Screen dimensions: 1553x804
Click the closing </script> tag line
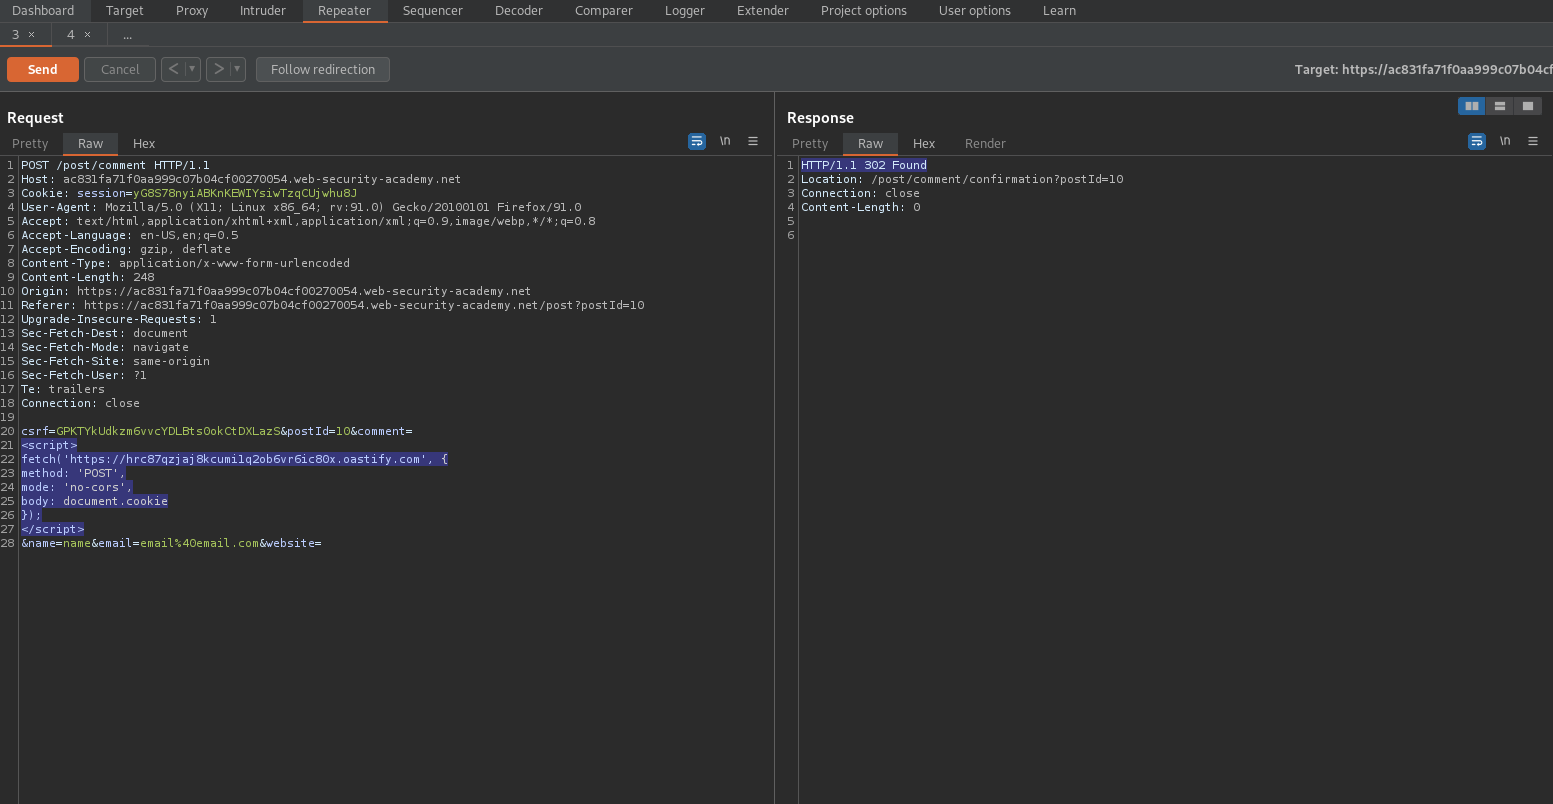53,529
